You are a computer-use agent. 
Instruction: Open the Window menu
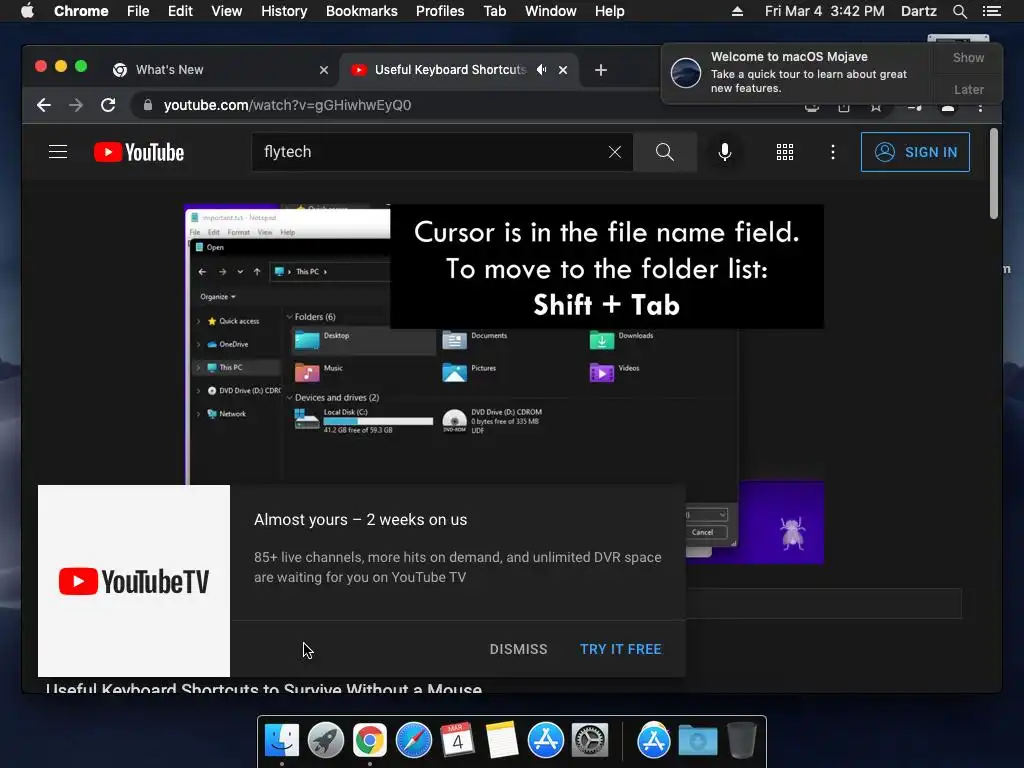pyautogui.click(x=551, y=11)
